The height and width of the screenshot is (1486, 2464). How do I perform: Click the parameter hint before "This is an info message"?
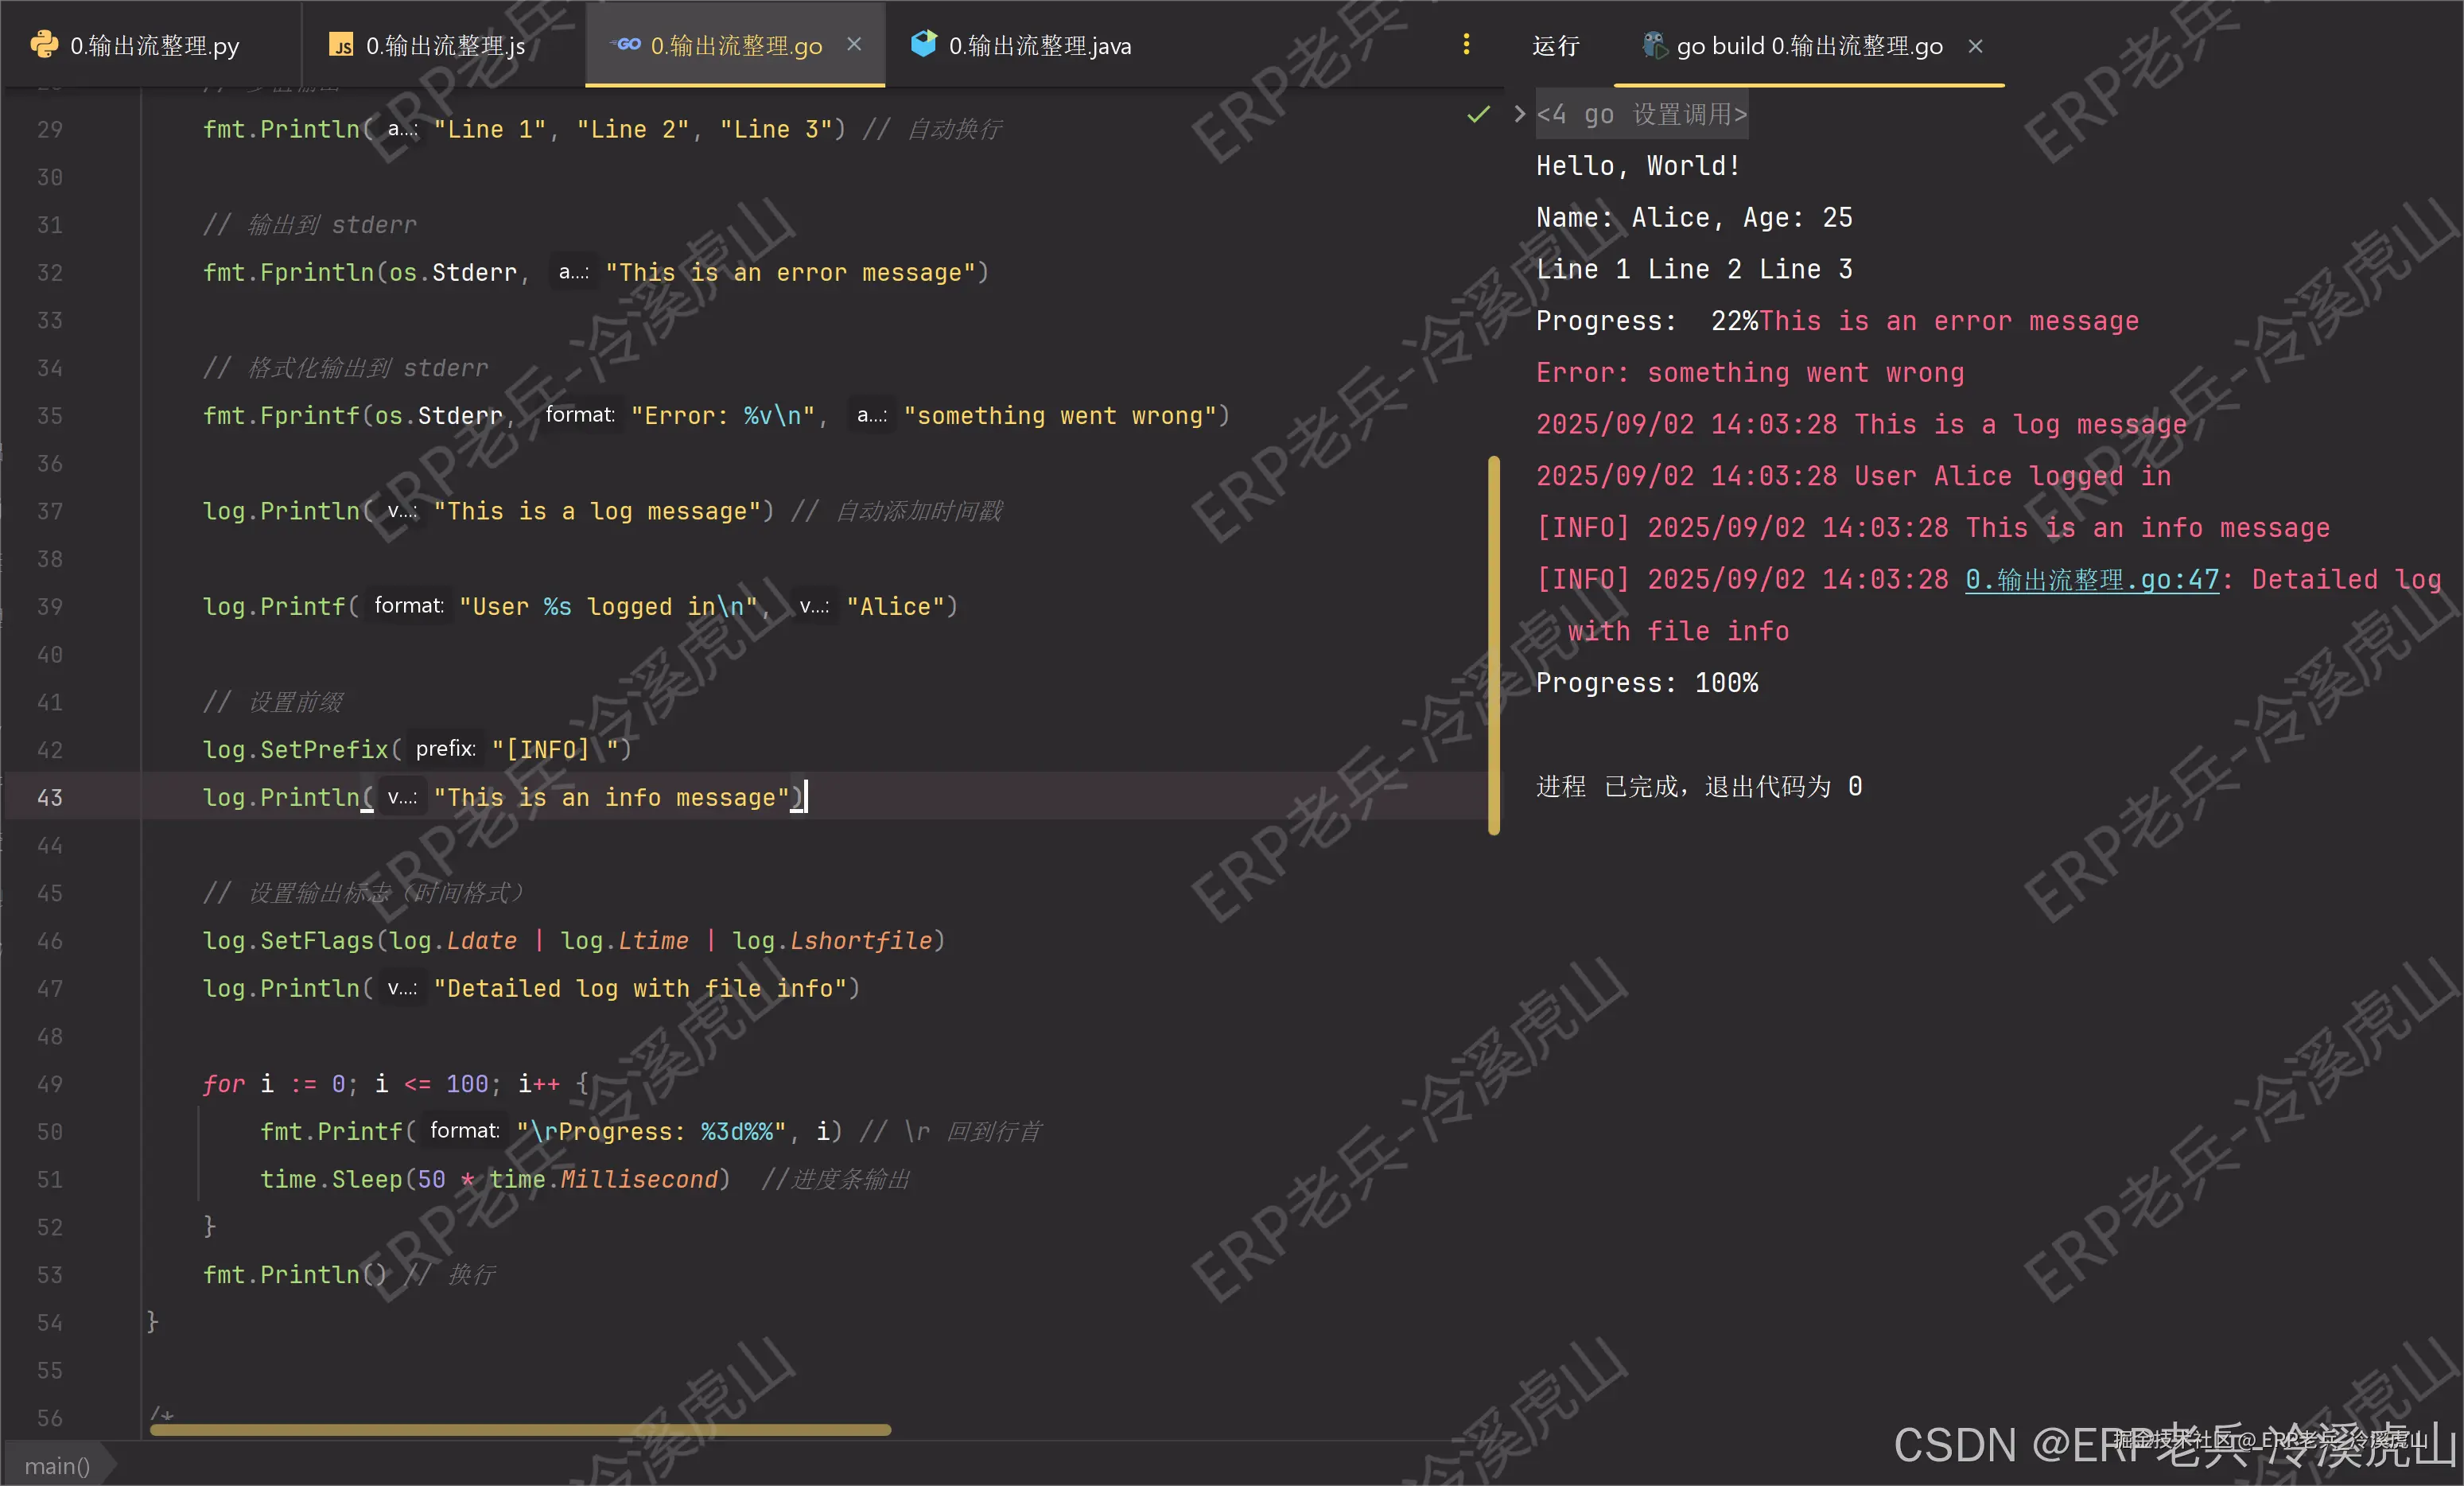[x=402, y=798]
